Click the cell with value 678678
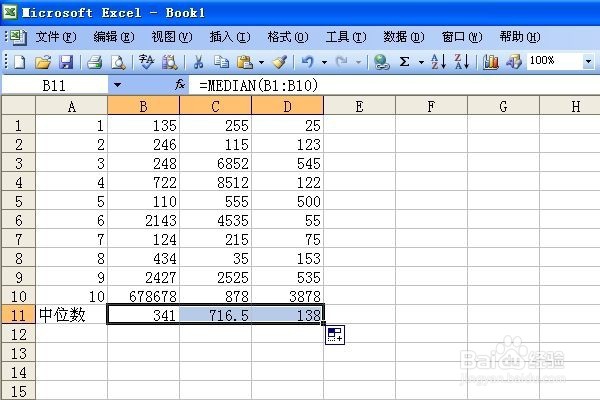 tap(143, 296)
